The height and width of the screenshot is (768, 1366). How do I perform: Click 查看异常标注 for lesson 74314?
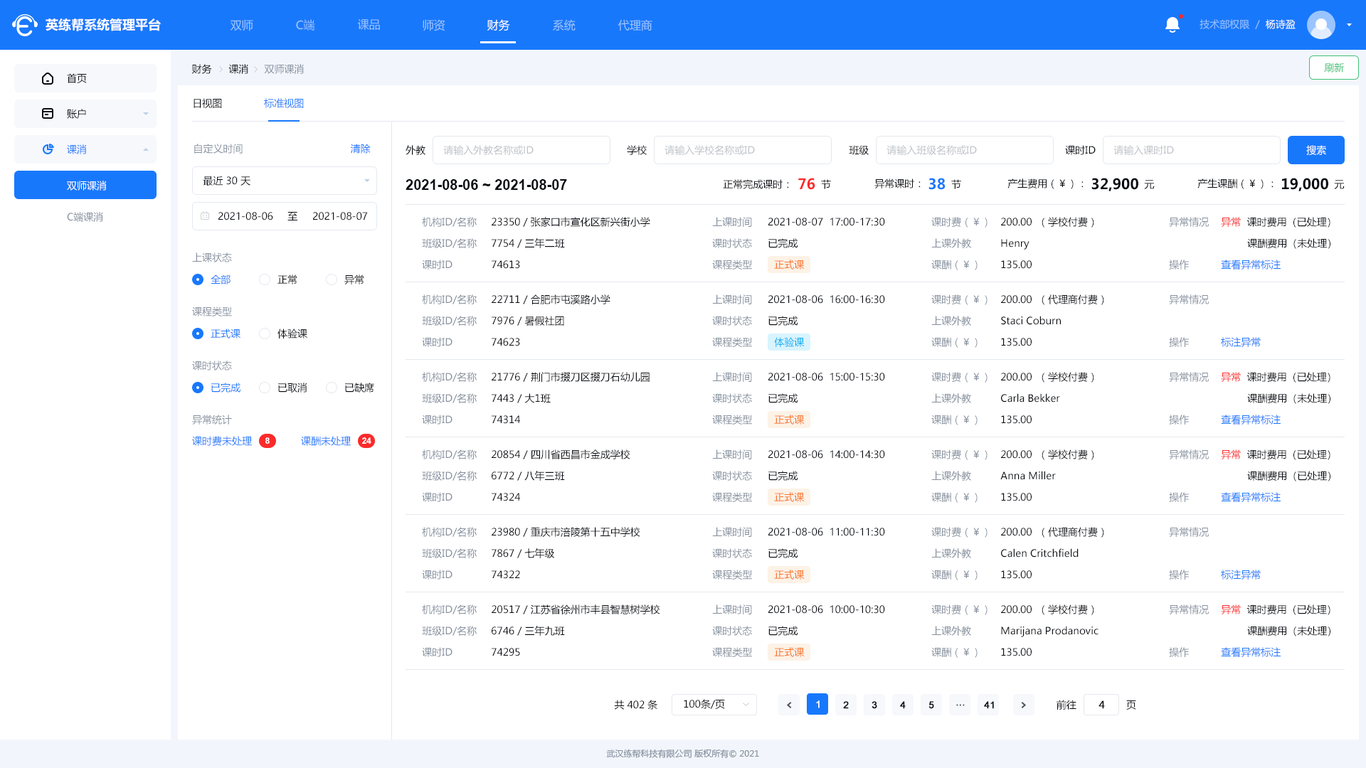point(1250,420)
